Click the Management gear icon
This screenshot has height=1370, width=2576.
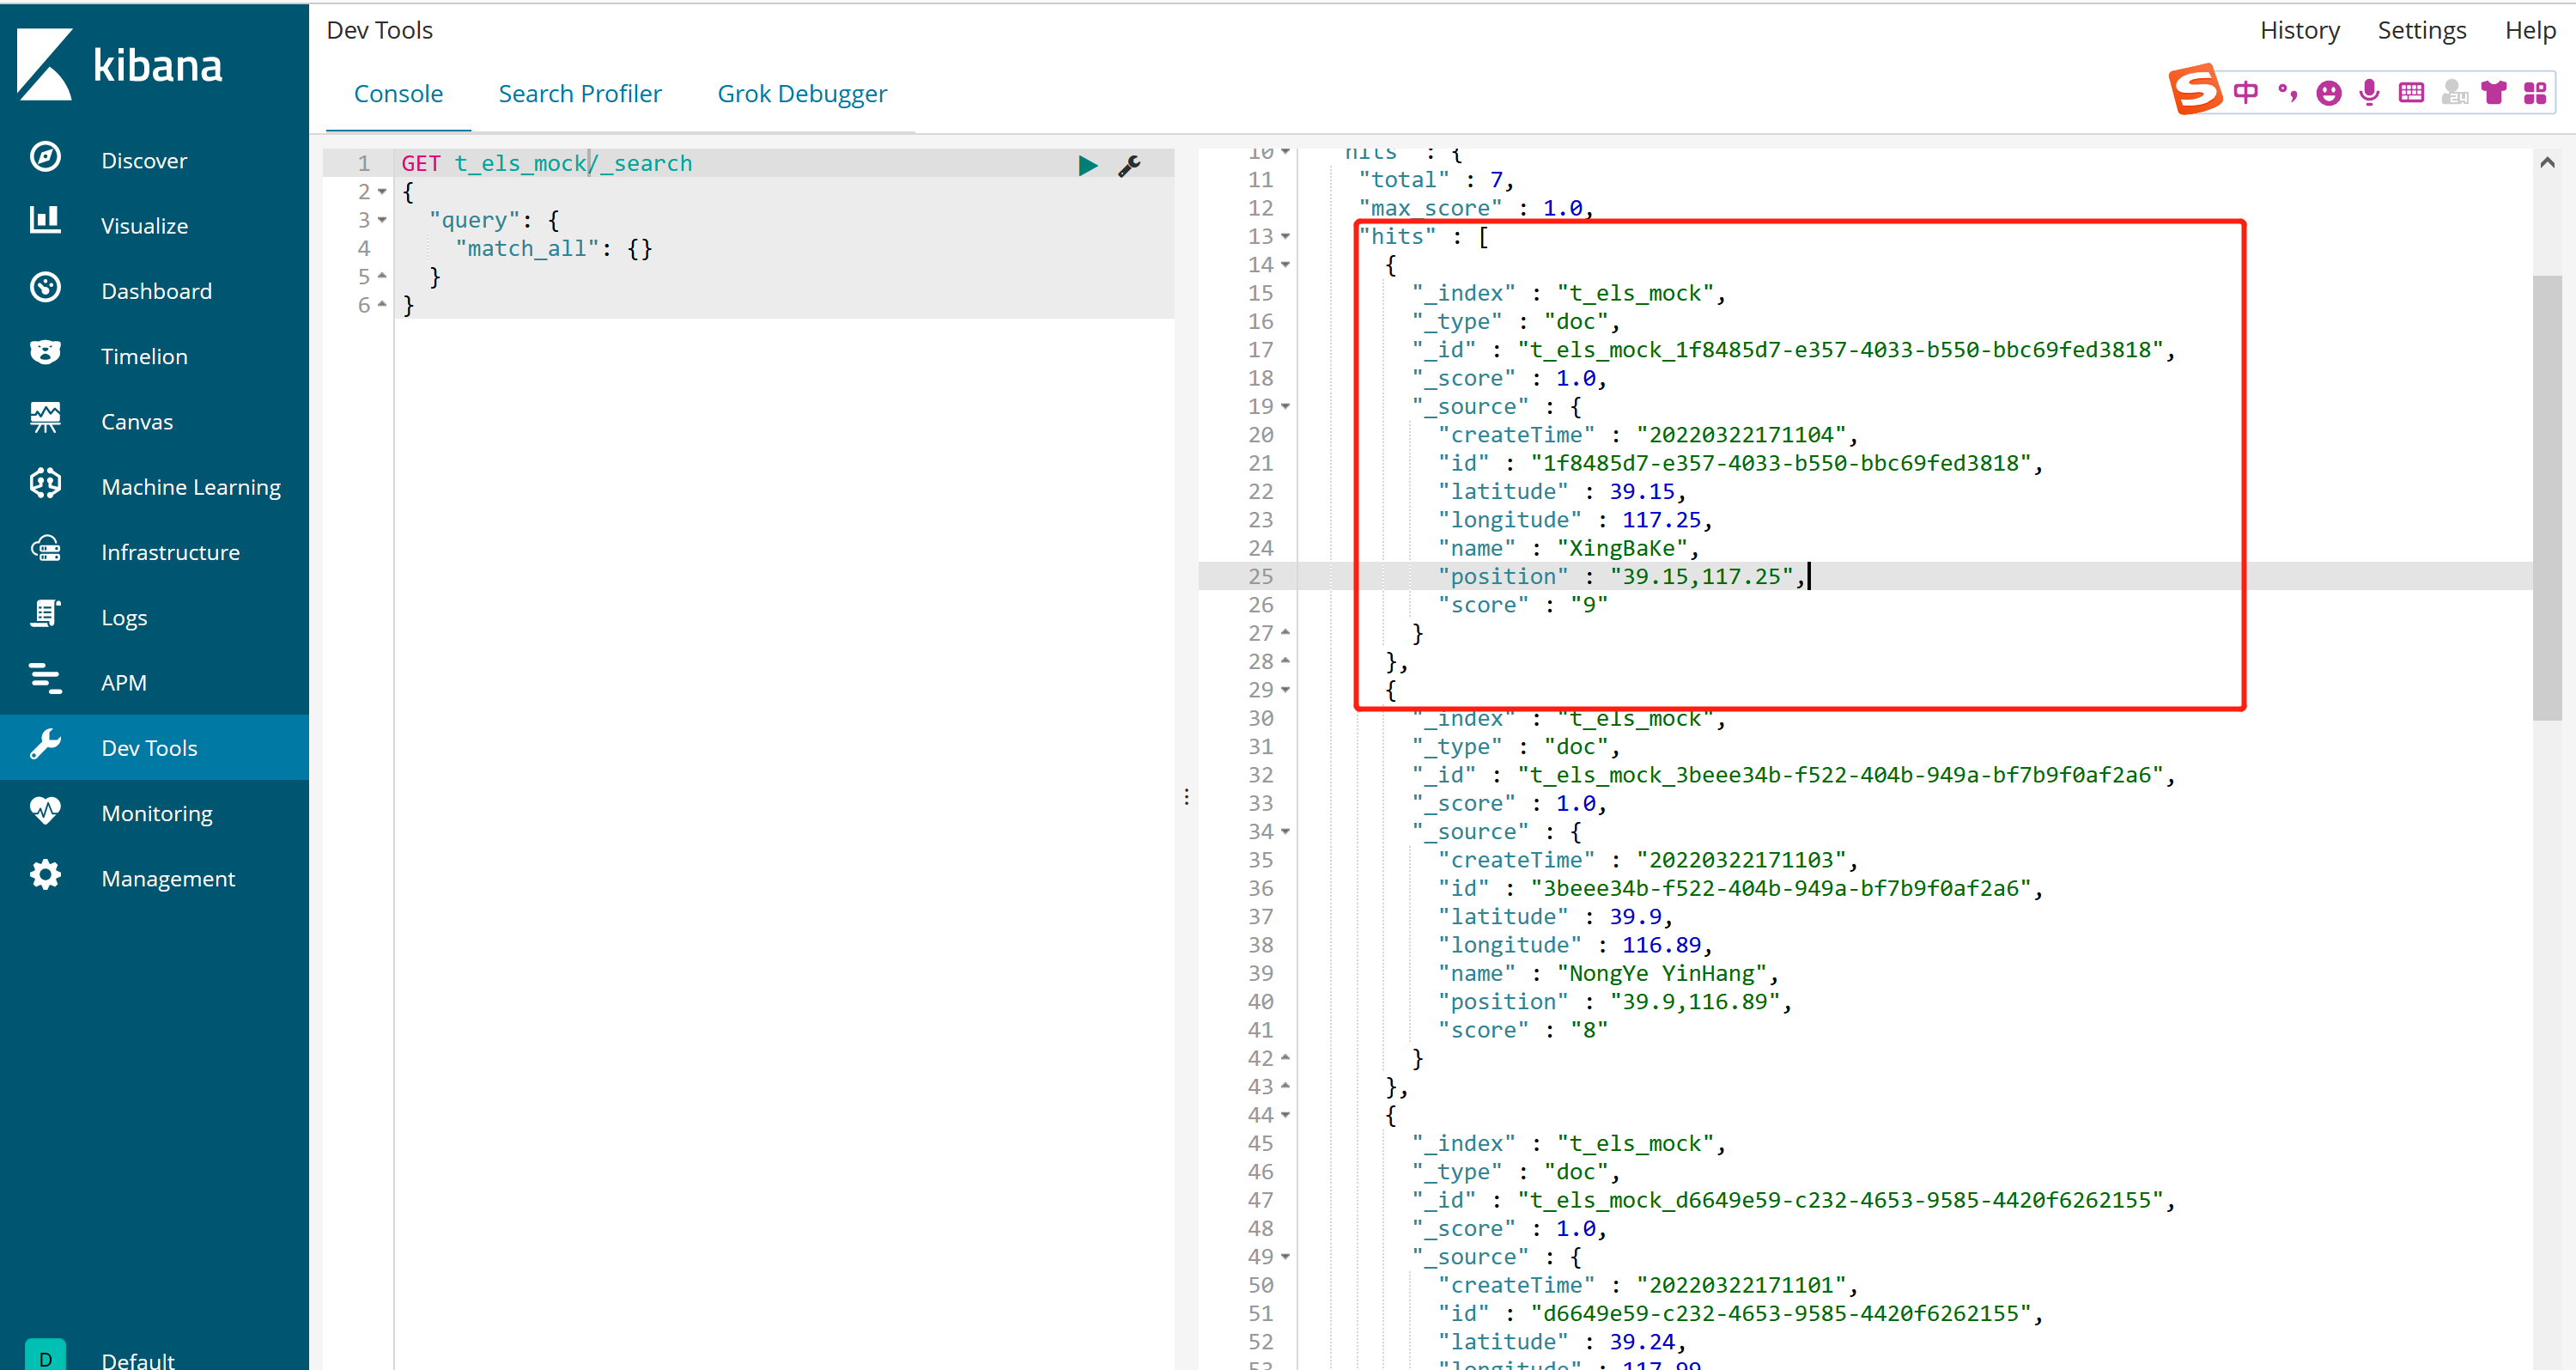click(45, 876)
